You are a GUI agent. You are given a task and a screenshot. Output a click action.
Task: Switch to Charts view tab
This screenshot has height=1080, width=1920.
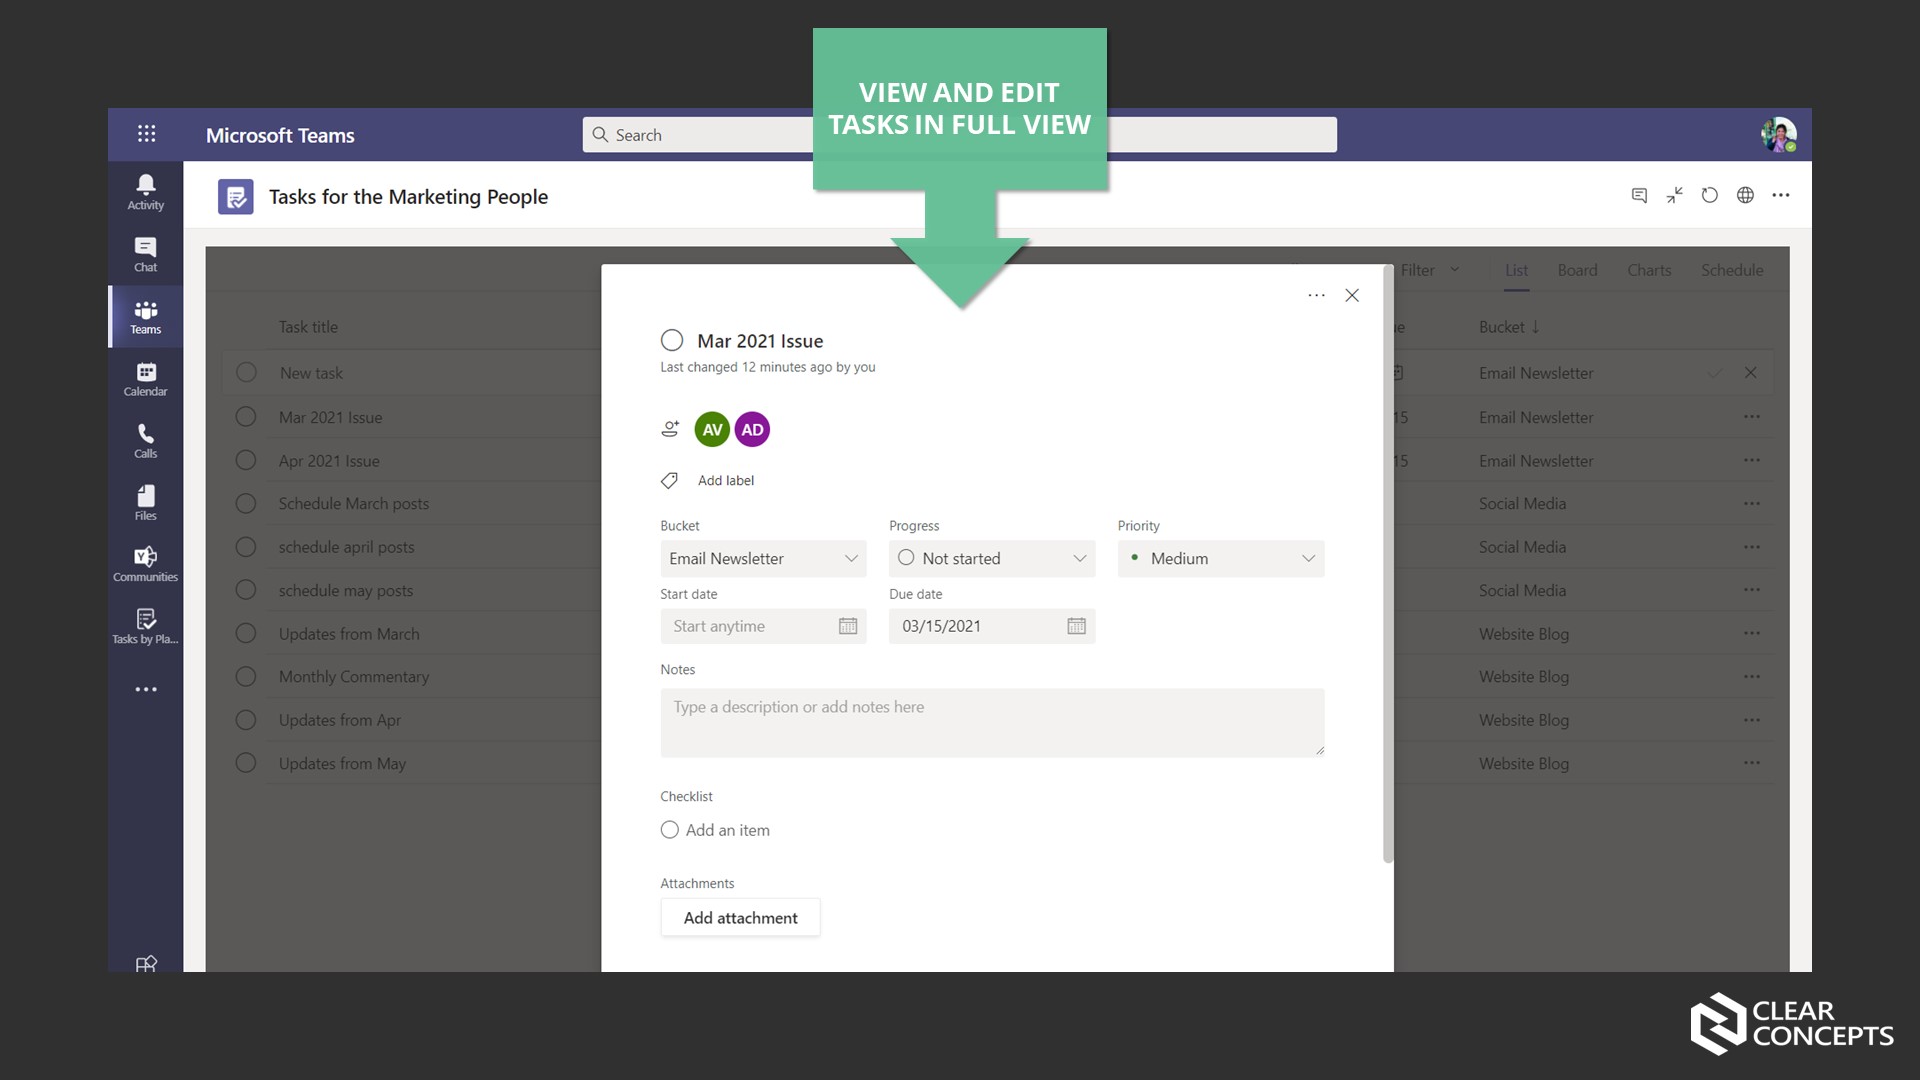coord(1649,270)
